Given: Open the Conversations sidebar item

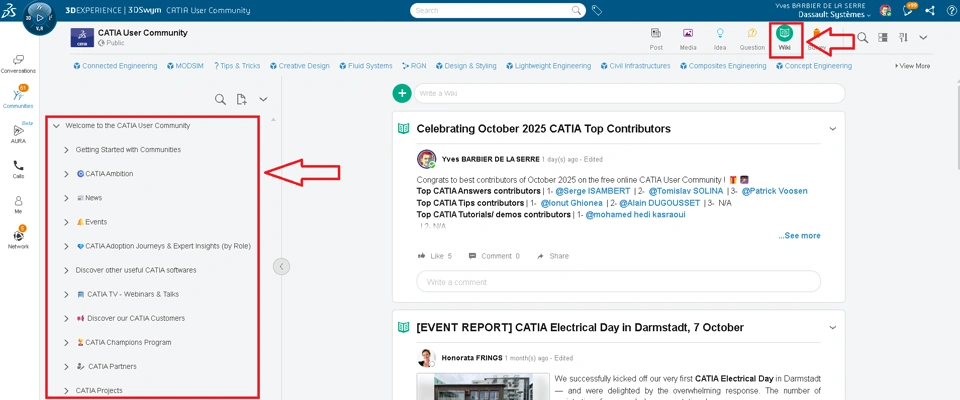Looking at the screenshot, I should pos(18,64).
